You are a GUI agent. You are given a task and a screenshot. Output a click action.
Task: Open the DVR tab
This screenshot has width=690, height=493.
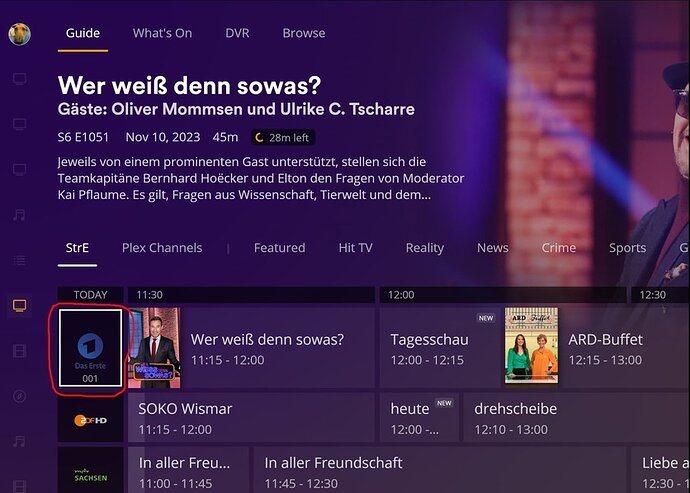click(x=237, y=33)
